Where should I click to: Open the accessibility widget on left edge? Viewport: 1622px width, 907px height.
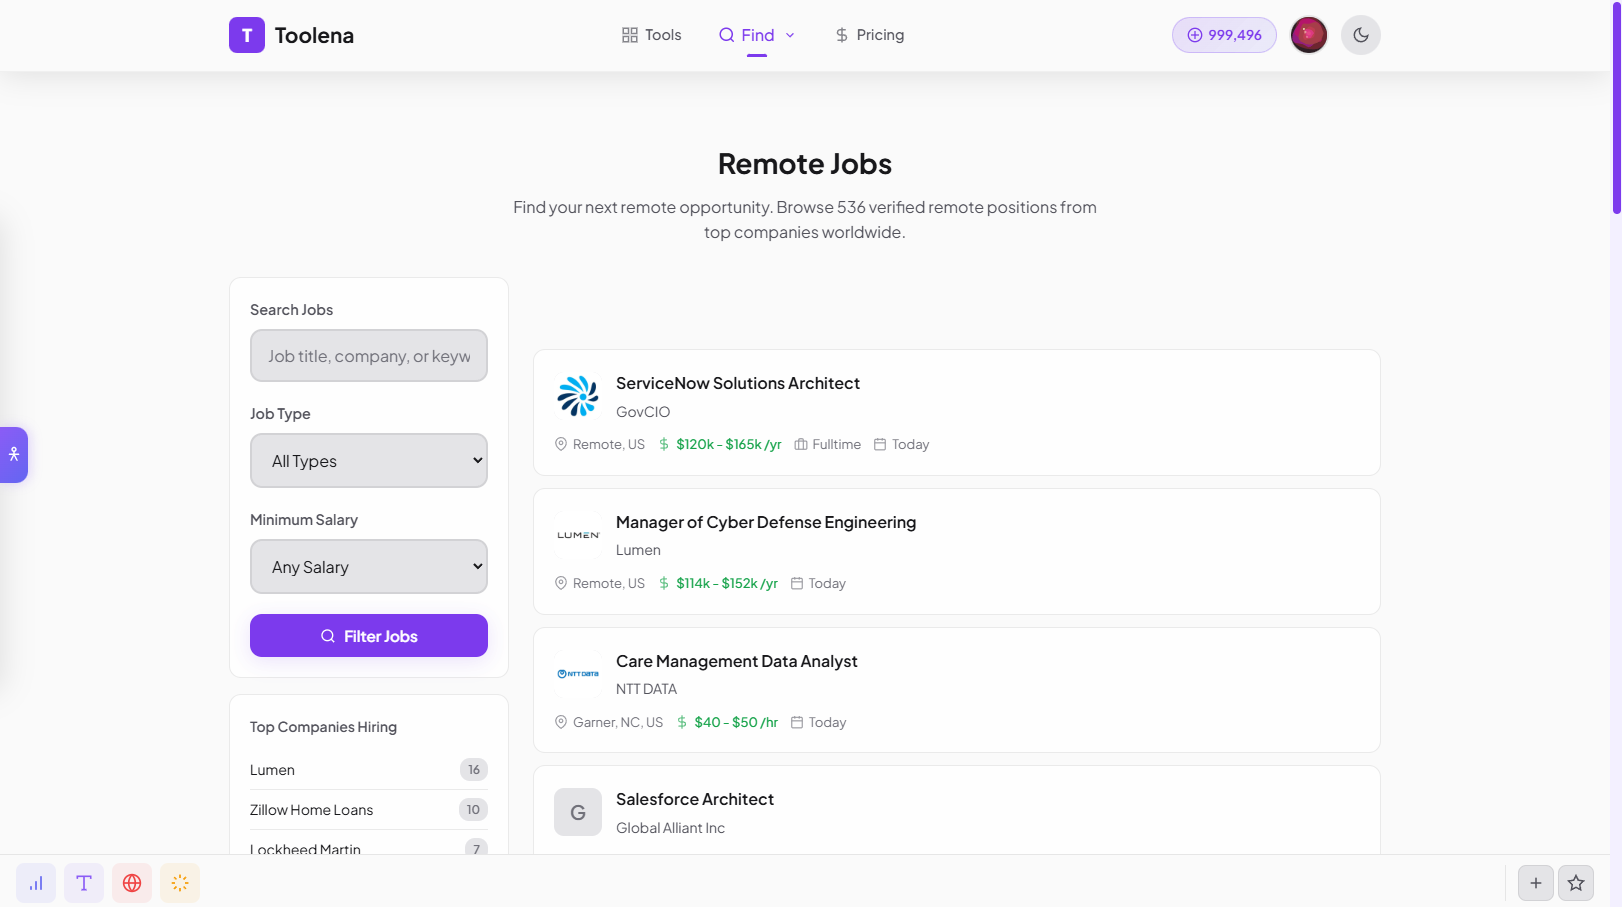(x=14, y=455)
